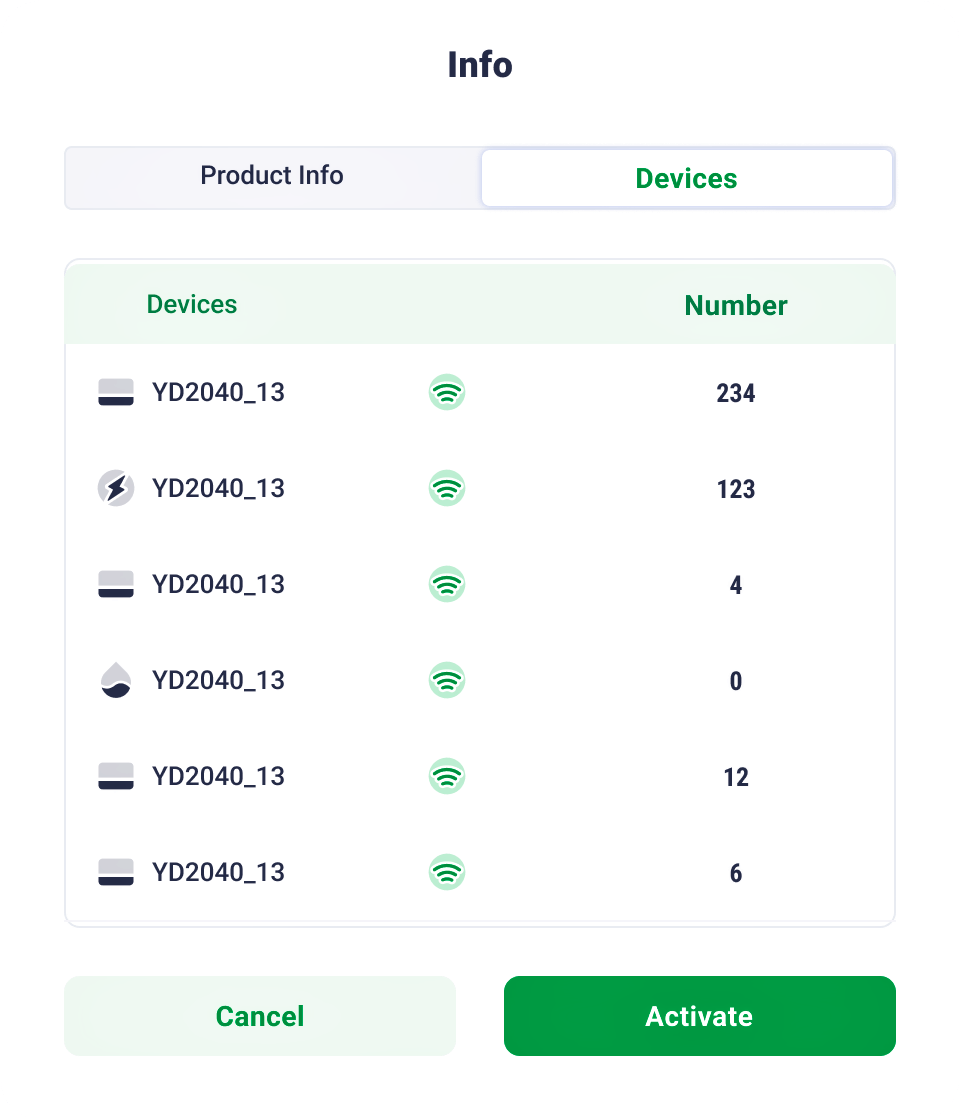Click the card icon beside number 234
This screenshot has height=1120, width=960.
click(x=116, y=393)
